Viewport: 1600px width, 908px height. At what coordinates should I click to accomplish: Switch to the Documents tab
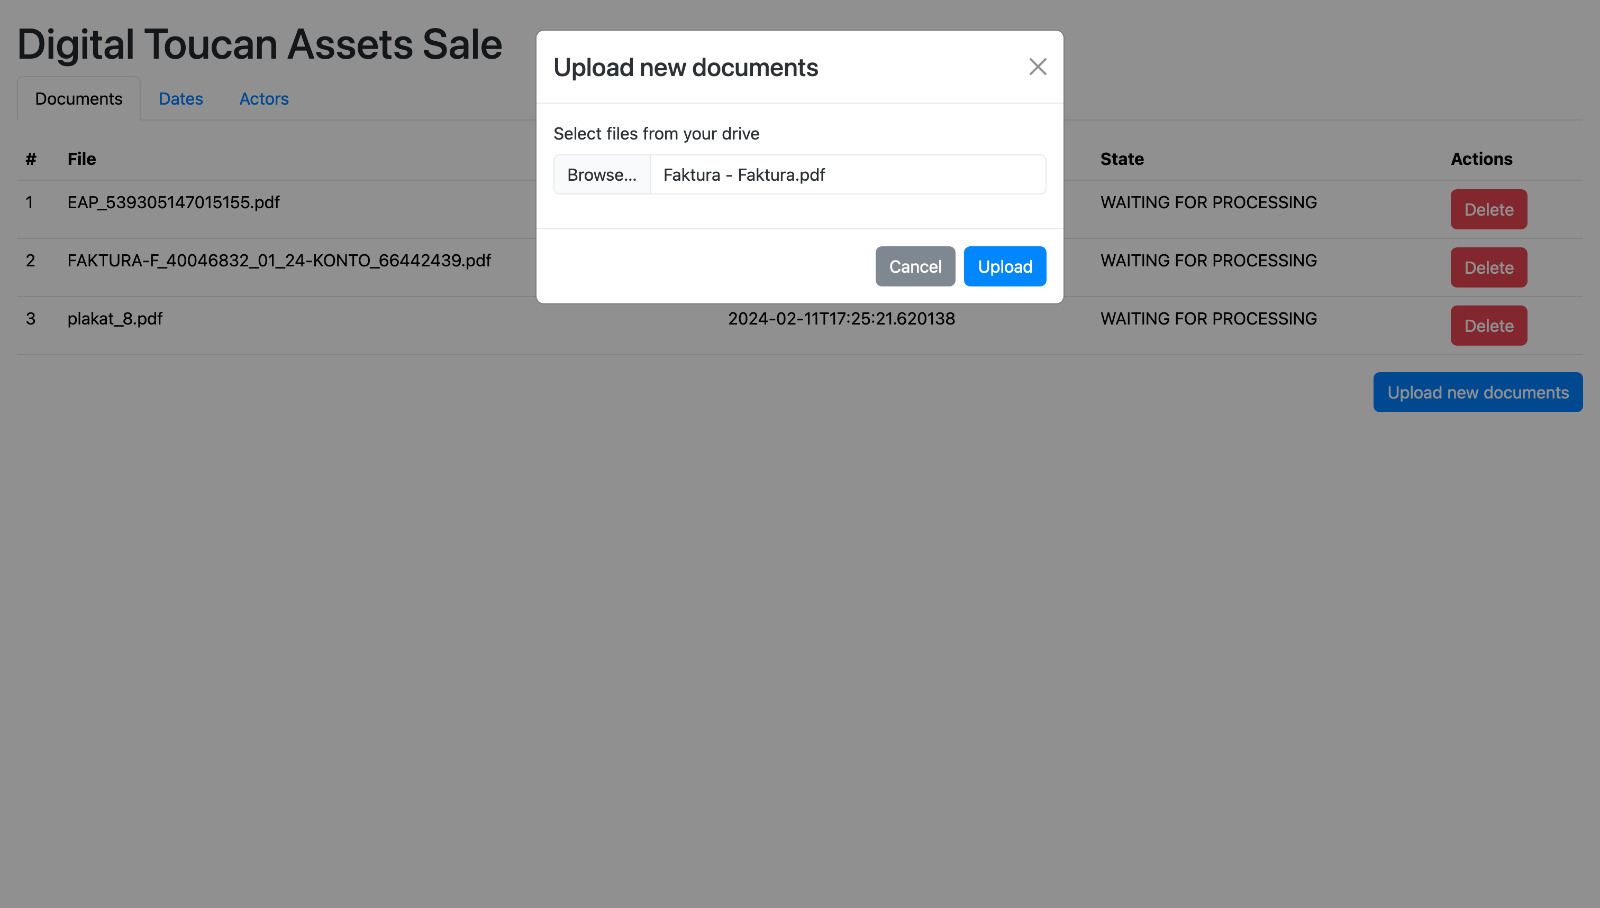pos(79,99)
